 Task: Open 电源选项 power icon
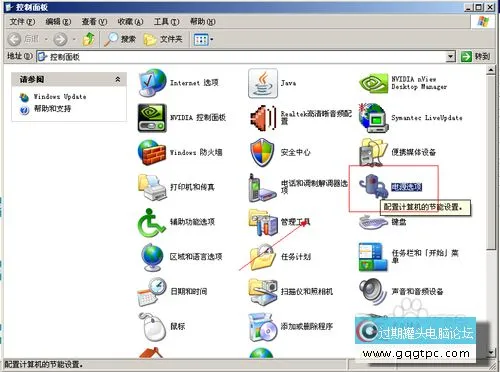(373, 187)
